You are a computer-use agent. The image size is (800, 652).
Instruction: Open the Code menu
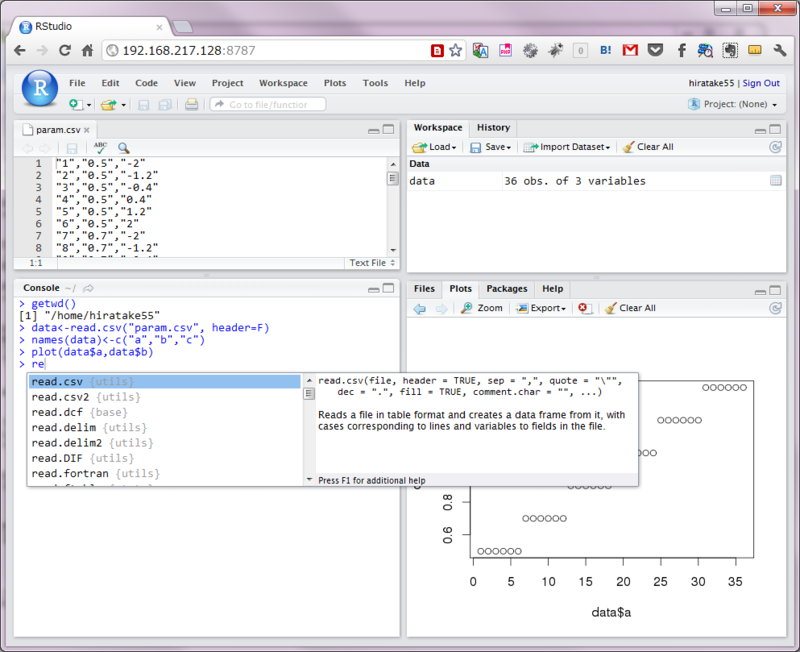[x=146, y=83]
